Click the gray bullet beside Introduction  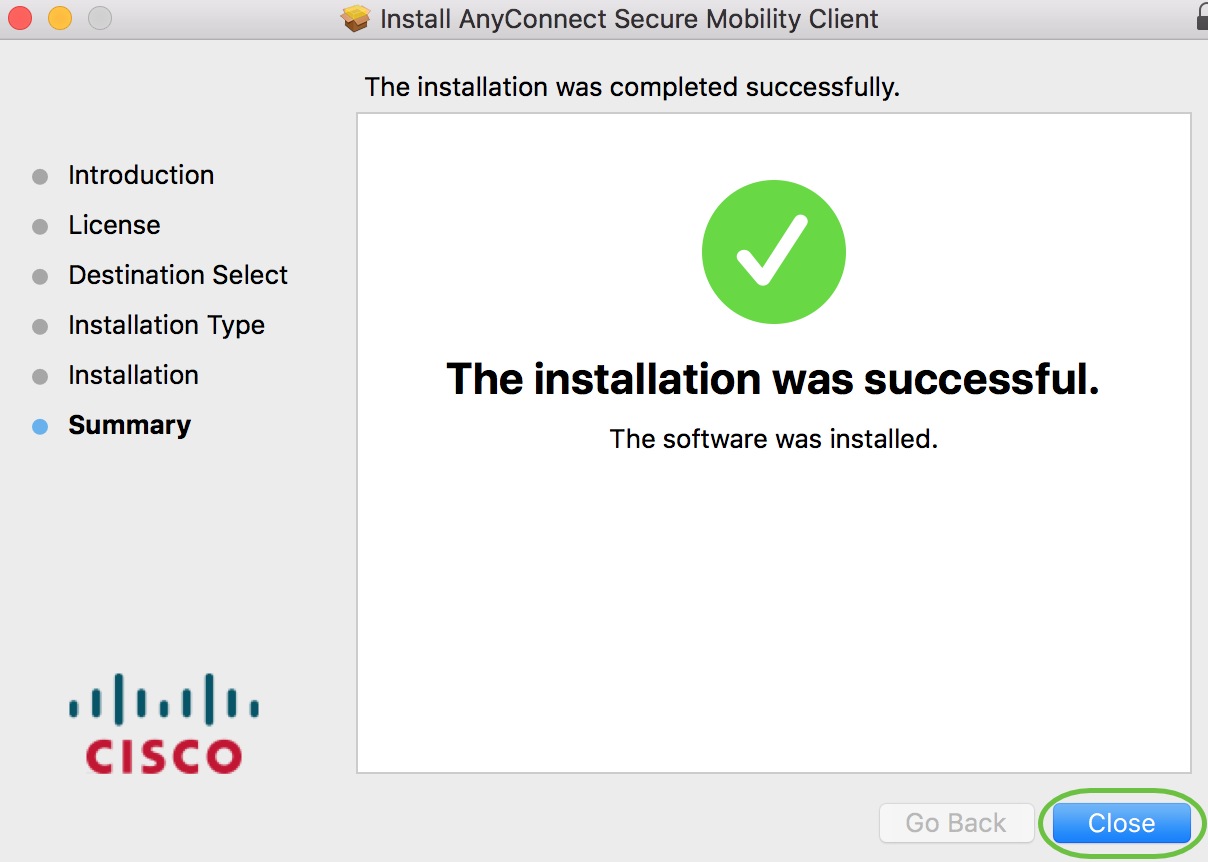point(40,176)
